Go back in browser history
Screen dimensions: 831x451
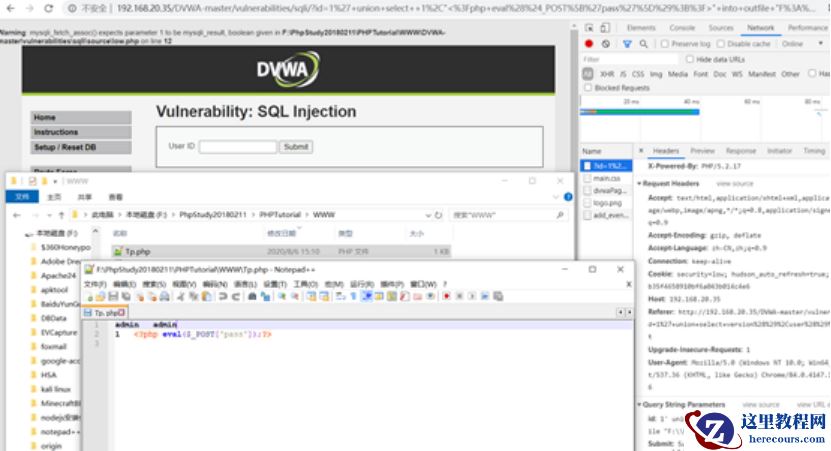click(x=10, y=8)
